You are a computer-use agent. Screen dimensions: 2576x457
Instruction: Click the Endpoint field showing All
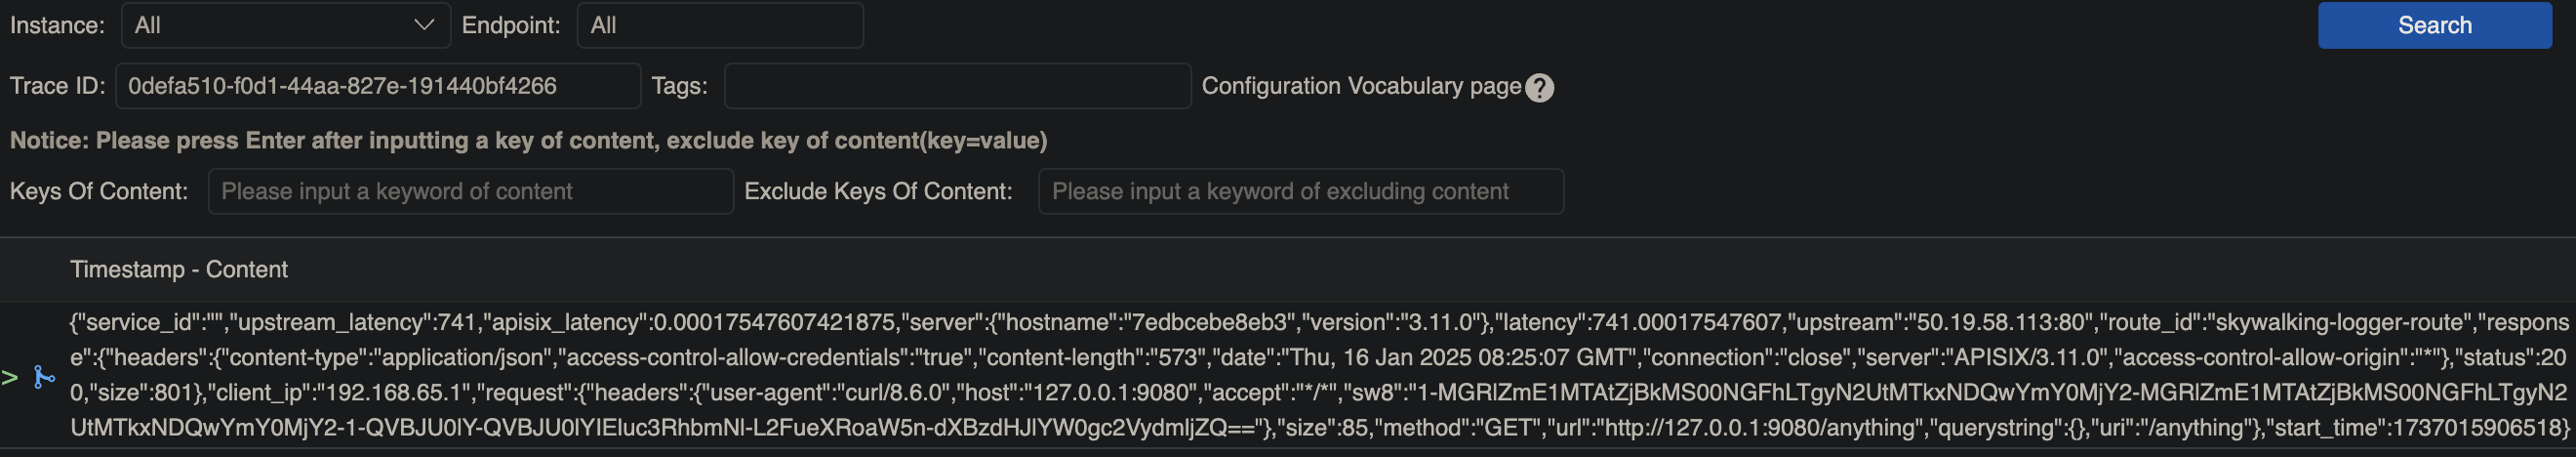pyautogui.click(x=720, y=25)
